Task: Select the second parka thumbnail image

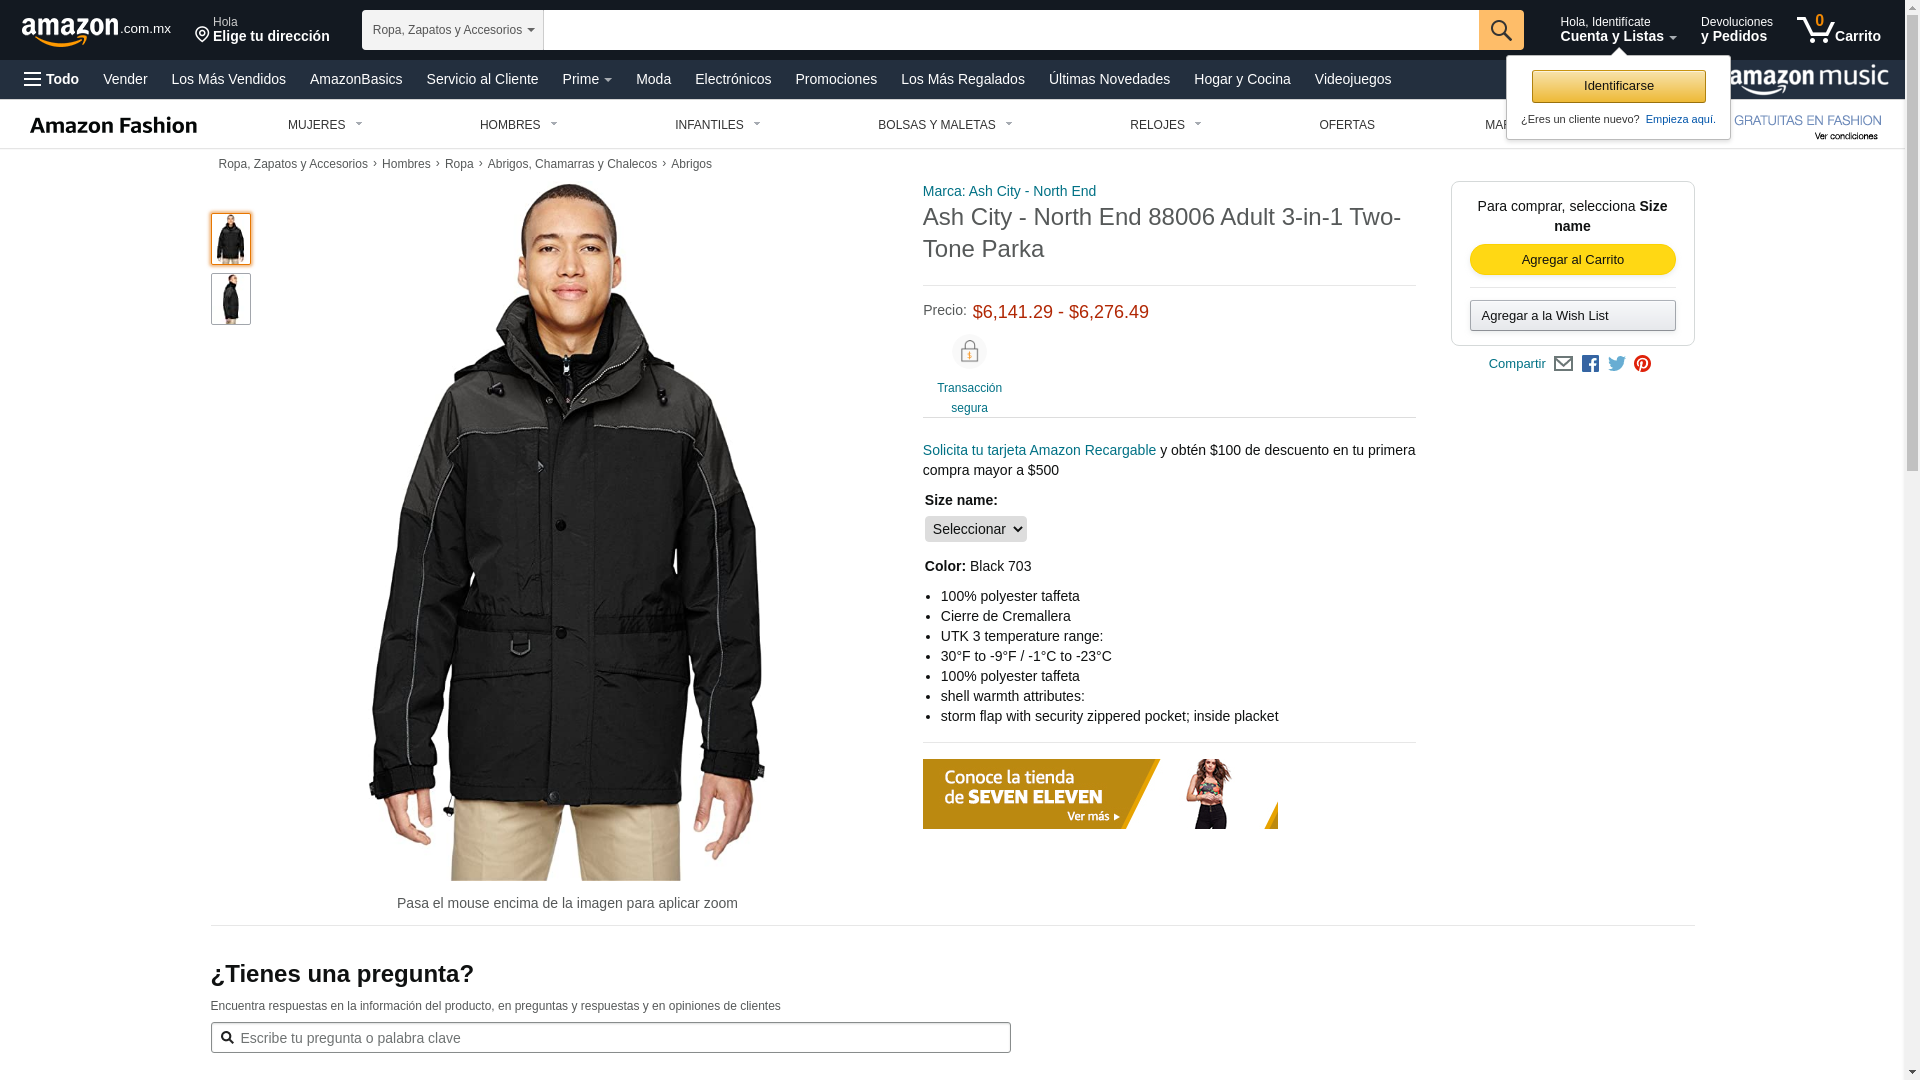Action: [231, 299]
